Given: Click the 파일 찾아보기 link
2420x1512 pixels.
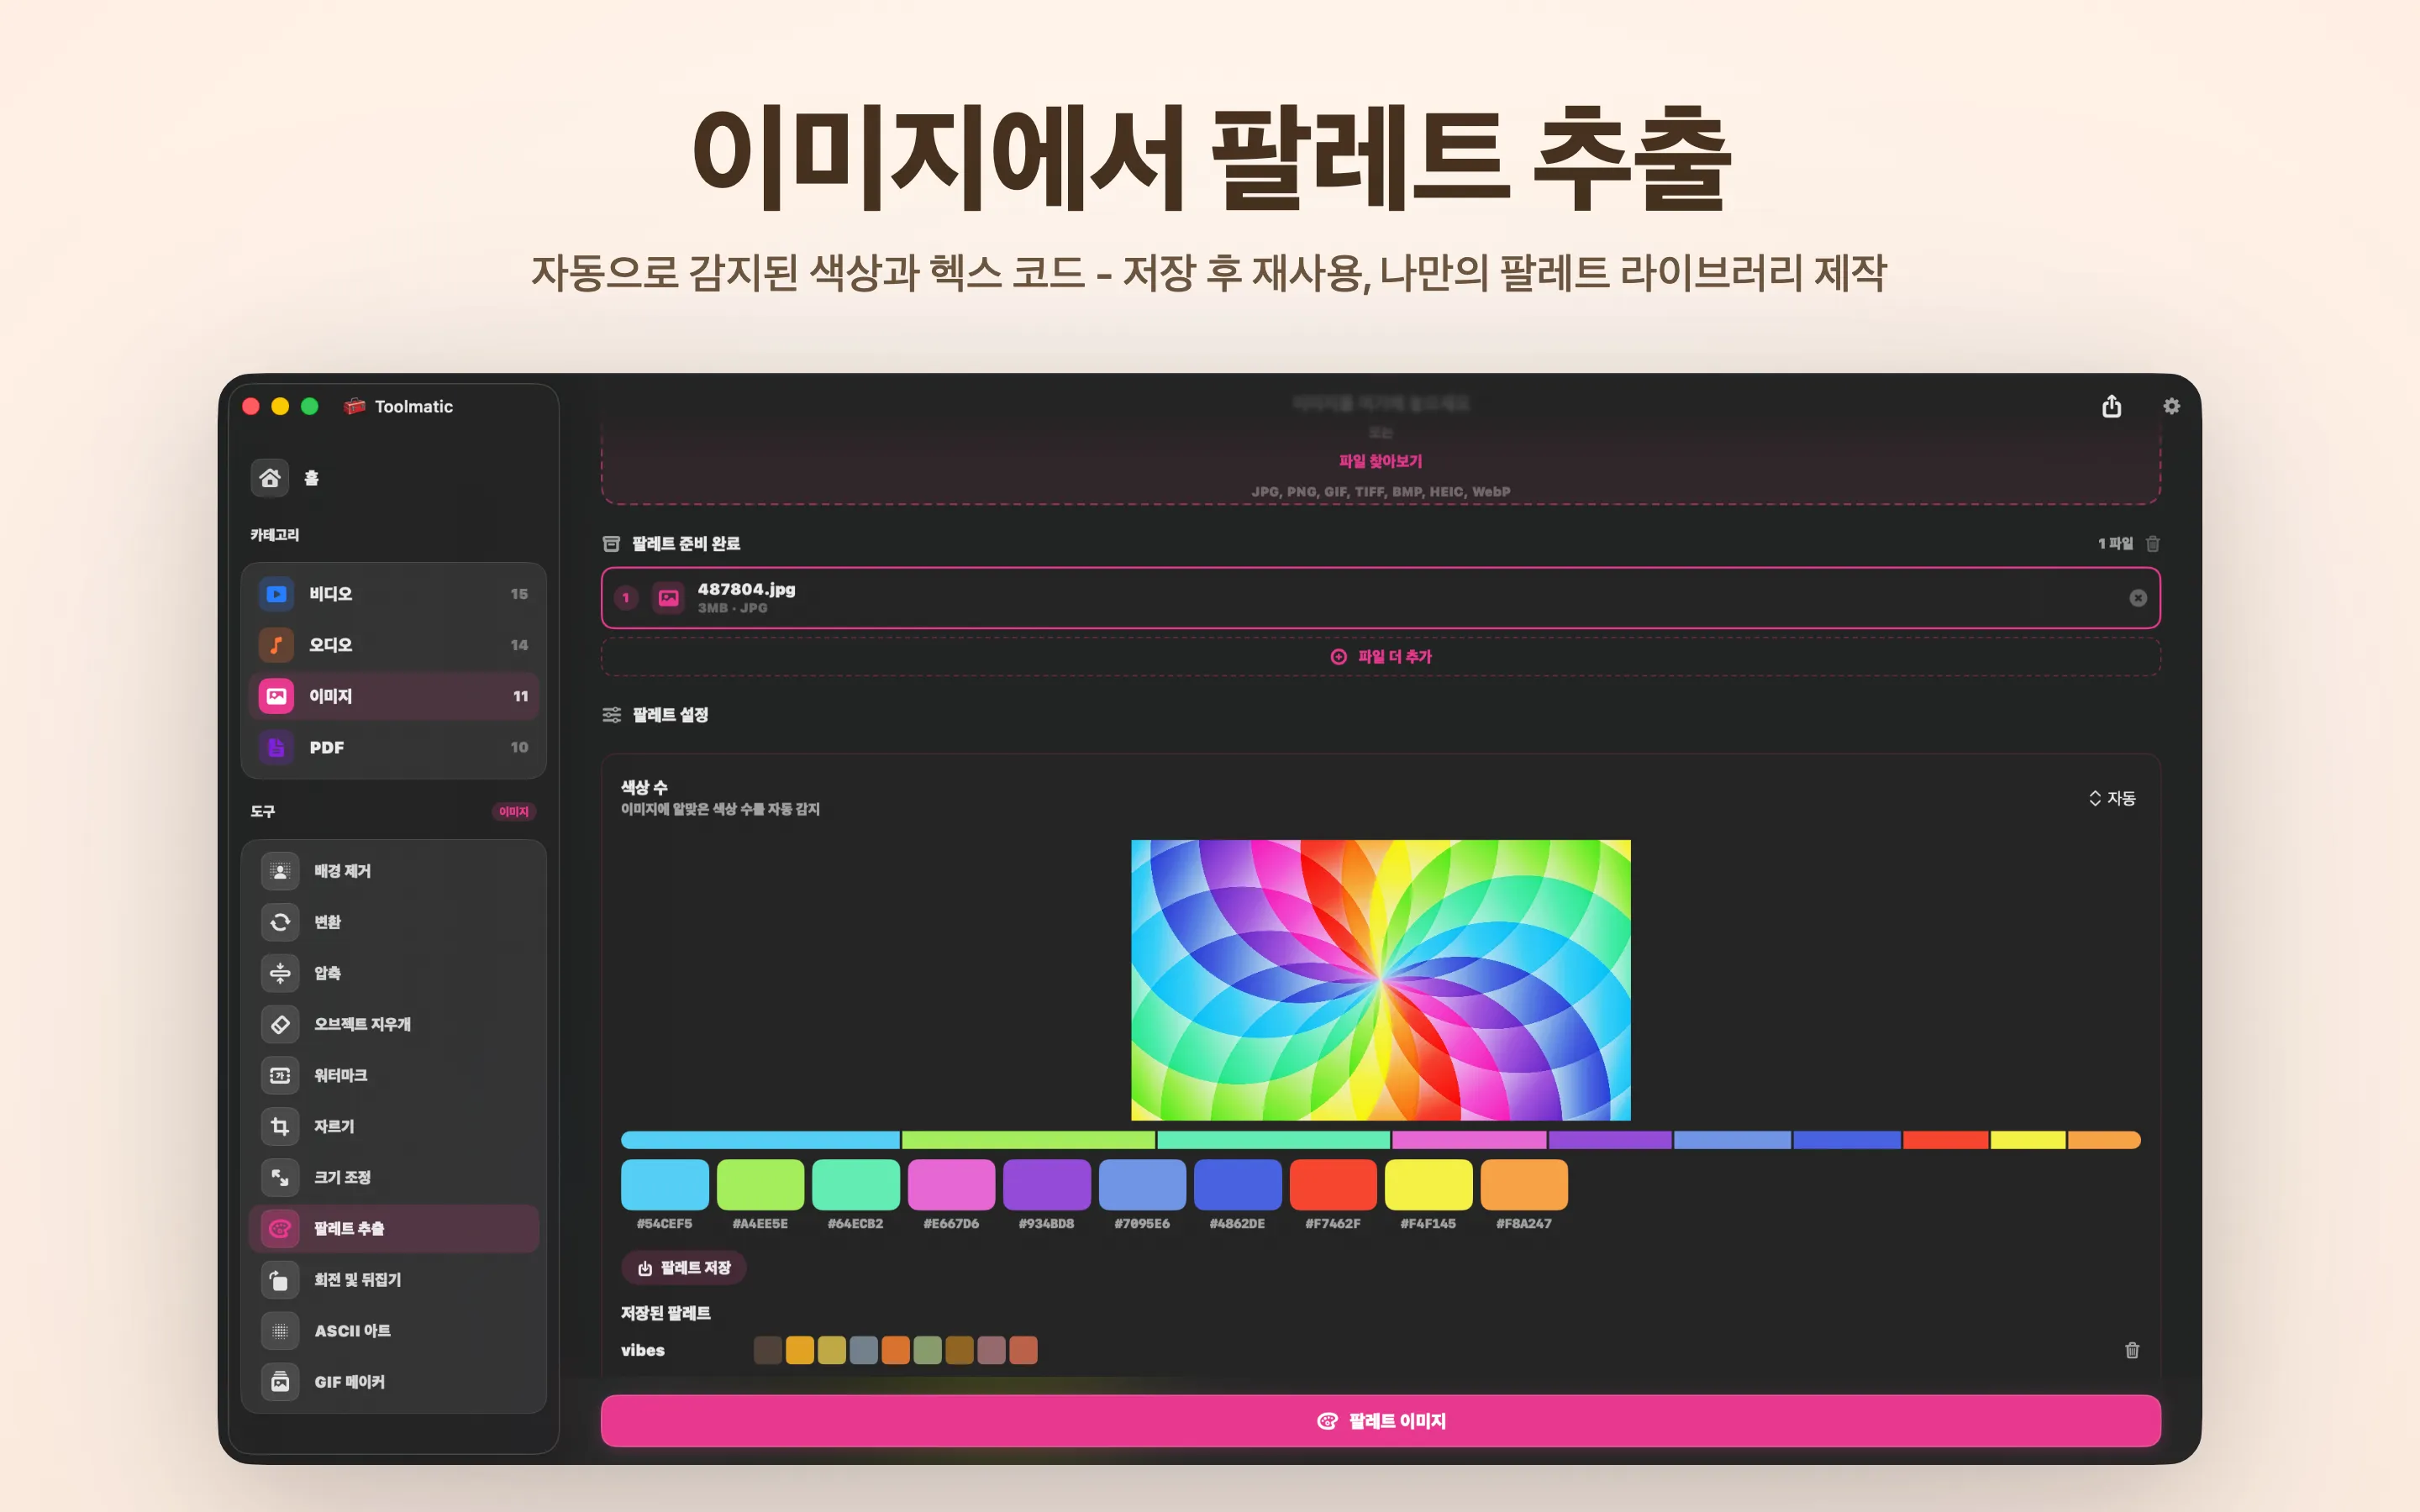Looking at the screenshot, I should (1380, 461).
